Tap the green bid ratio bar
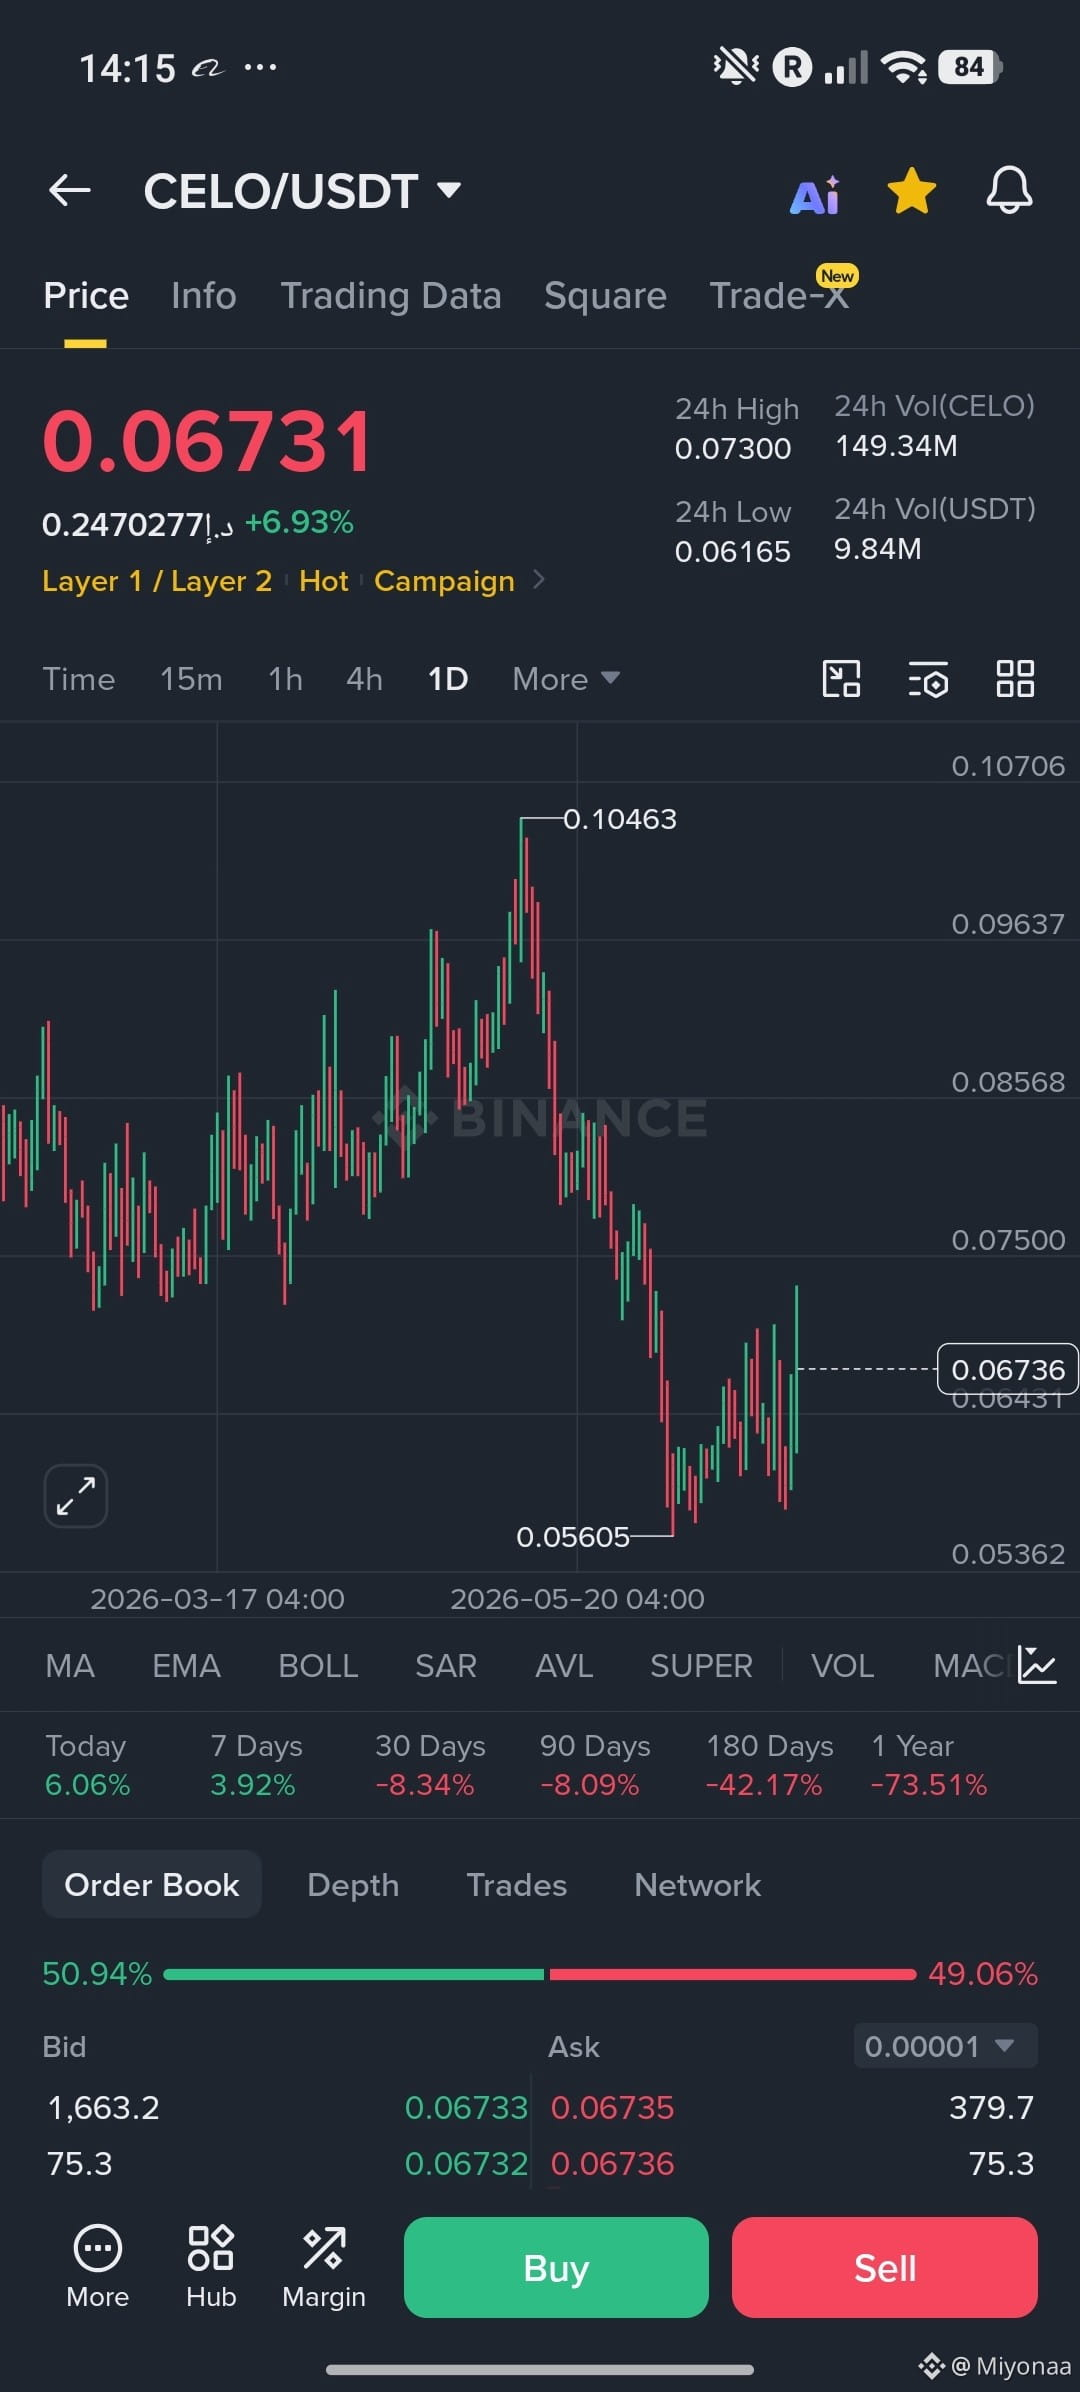The height and width of the screenshot is (2392, 1080). click(354, 1974)
